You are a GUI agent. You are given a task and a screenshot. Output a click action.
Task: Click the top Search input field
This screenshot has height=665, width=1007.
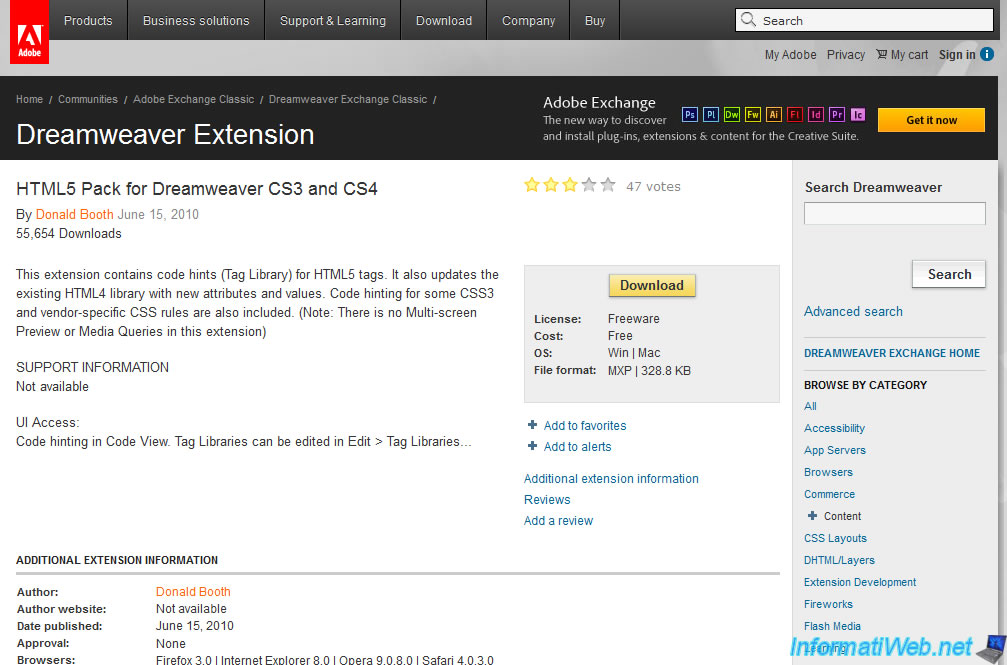[864, 20]
